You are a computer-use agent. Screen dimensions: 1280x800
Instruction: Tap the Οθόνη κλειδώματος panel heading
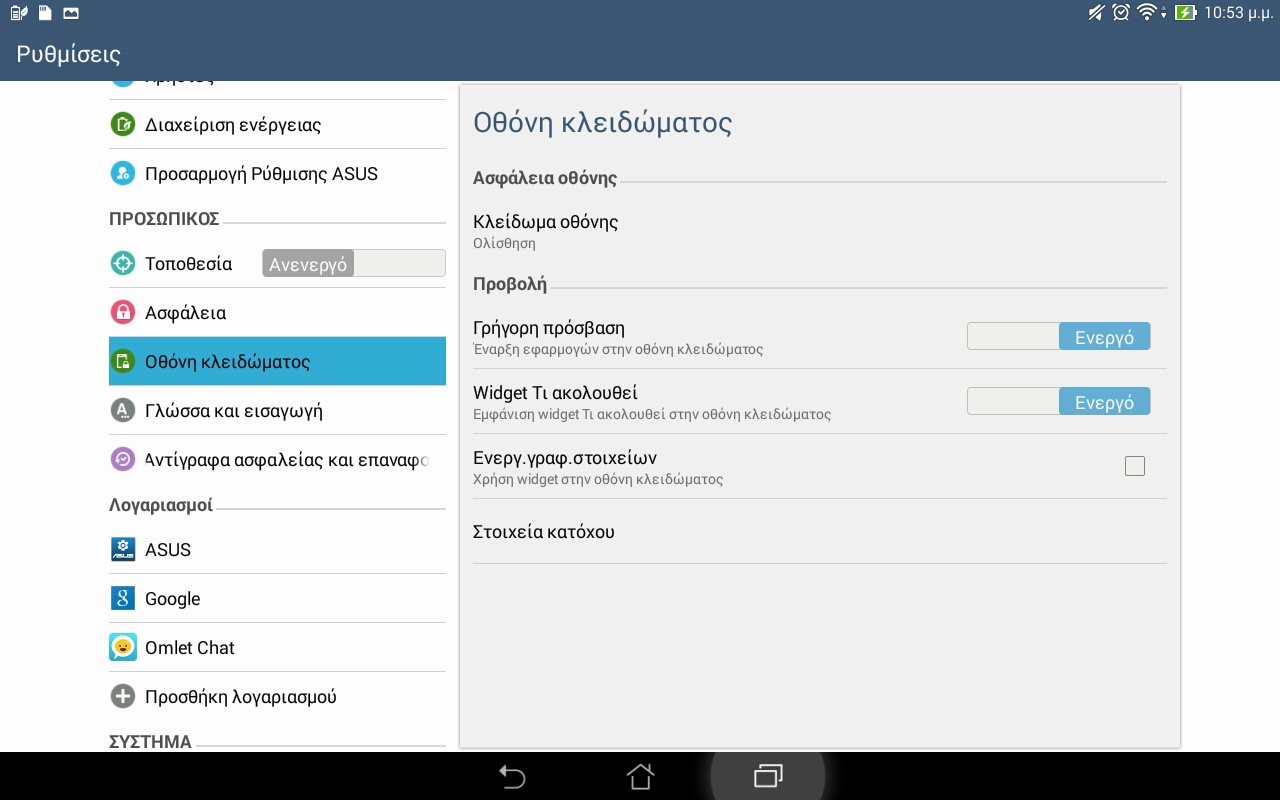click(602, 122)
